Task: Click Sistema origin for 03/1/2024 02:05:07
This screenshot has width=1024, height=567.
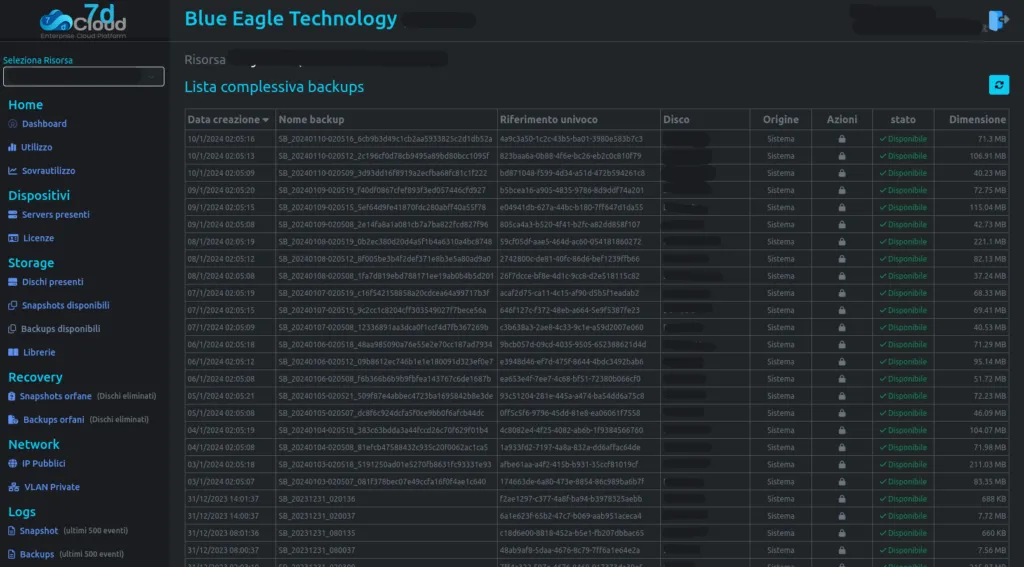Action: point(781,481)
